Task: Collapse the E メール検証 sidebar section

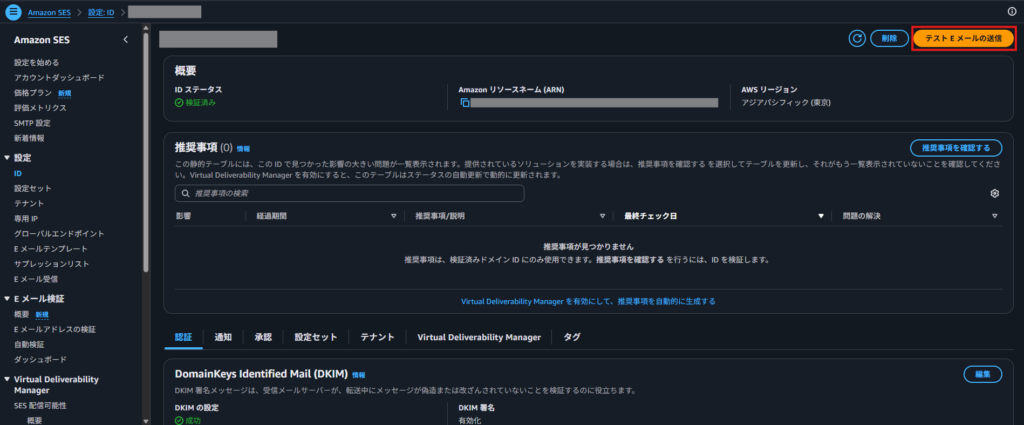Action: point(7,299)
